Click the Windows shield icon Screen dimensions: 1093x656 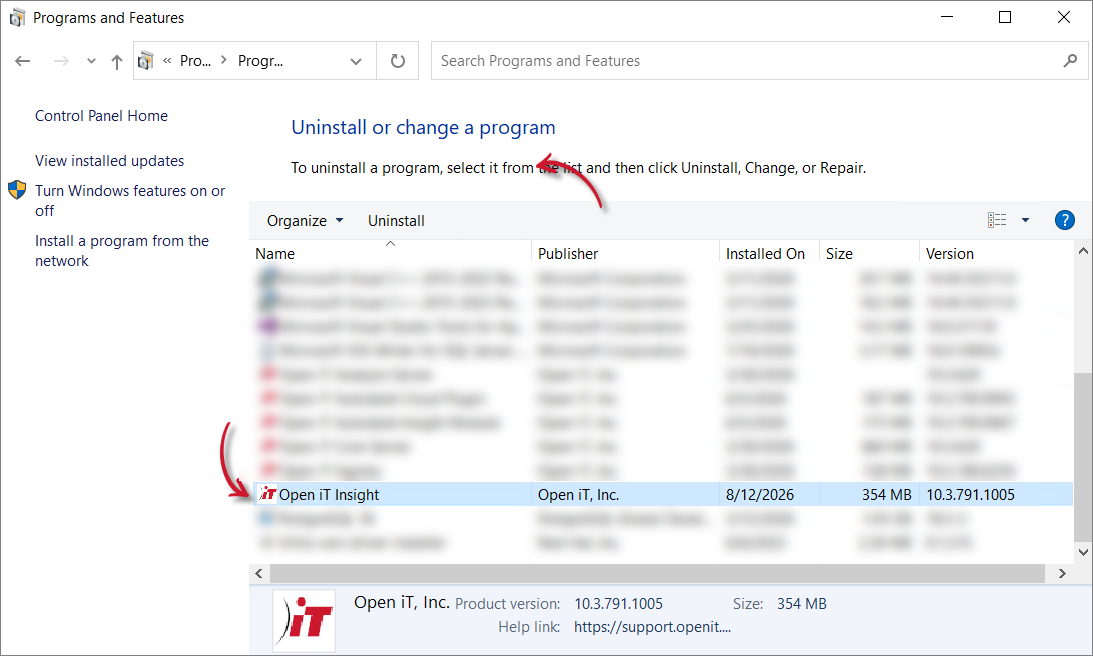pos(17,190)
